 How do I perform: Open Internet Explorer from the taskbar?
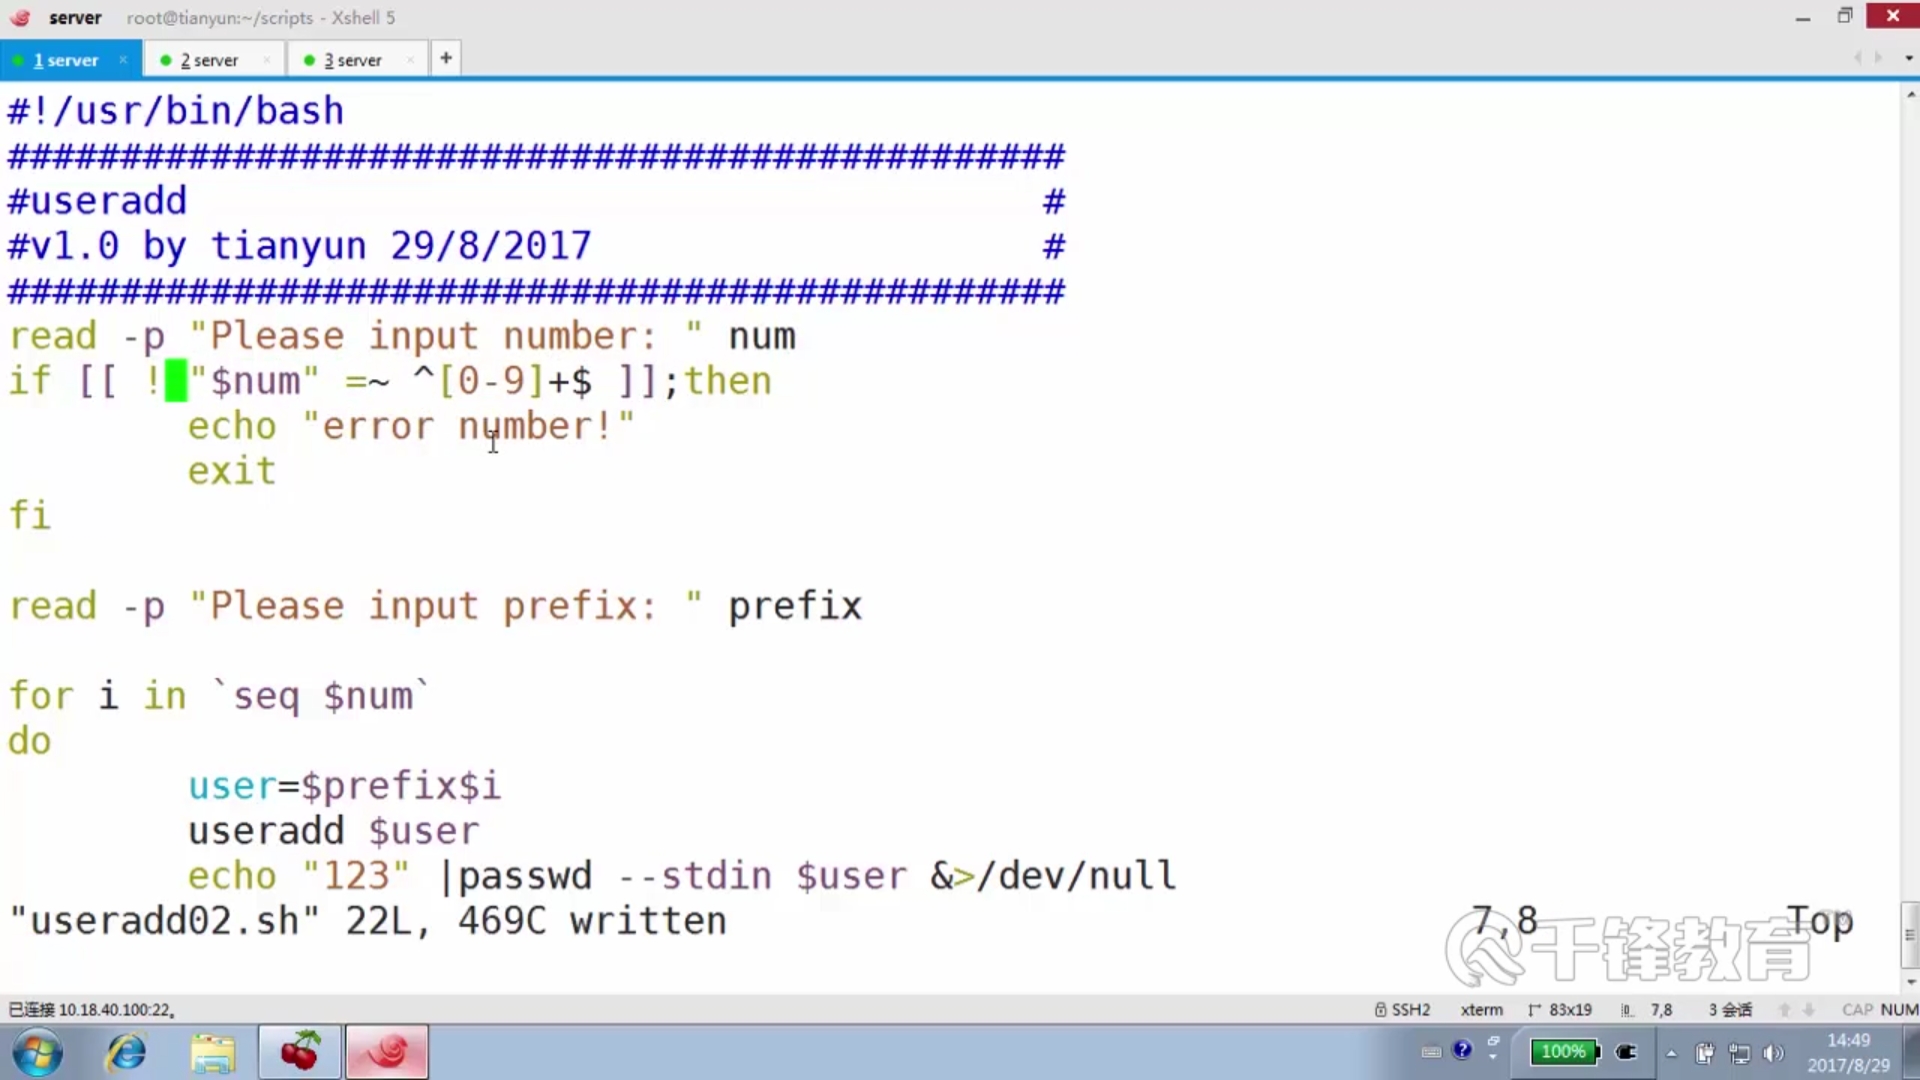point(127,1053)
